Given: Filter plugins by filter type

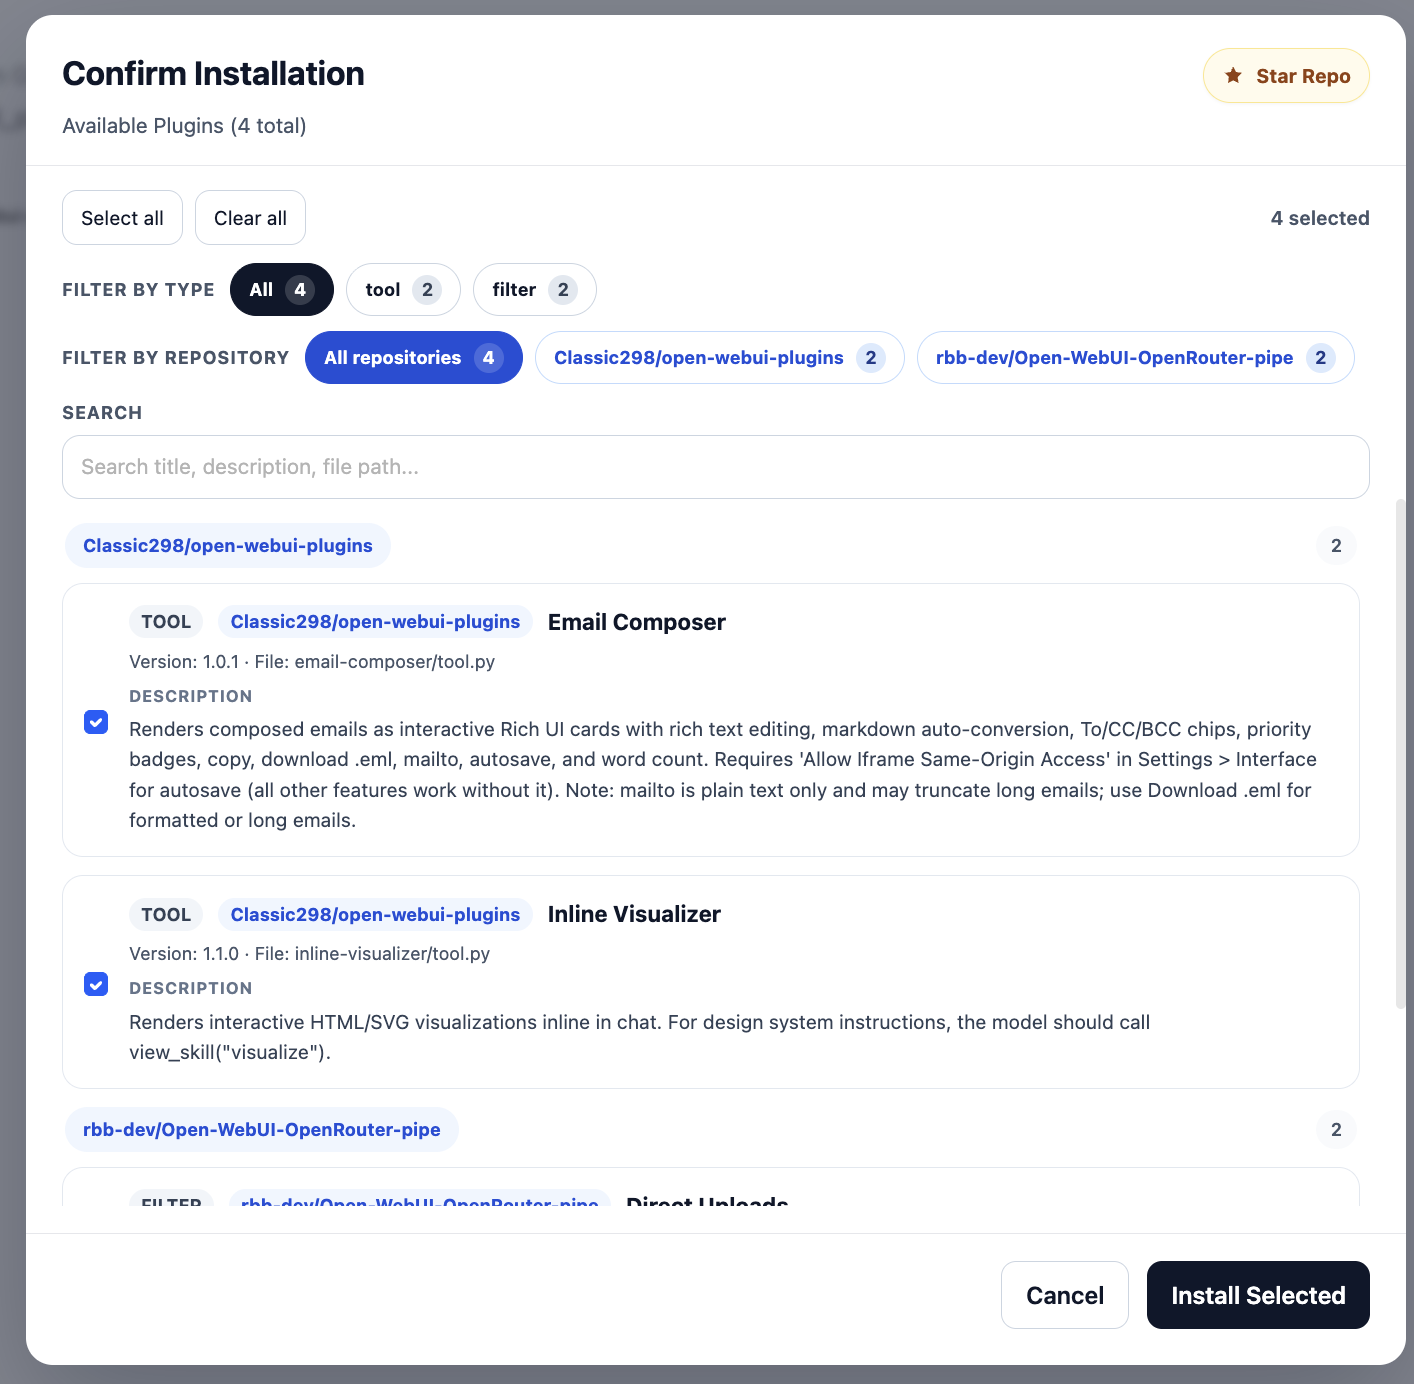Looking at the screenshot, I should pos(534,289).
